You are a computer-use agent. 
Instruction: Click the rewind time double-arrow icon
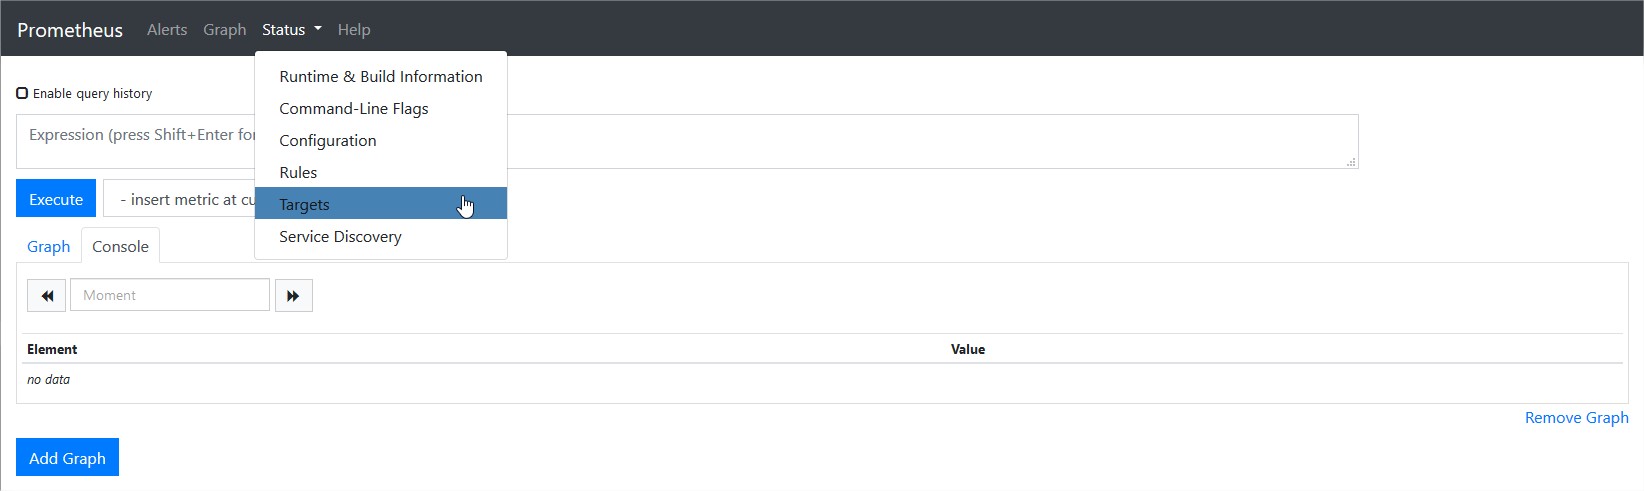tap(47, 296)
